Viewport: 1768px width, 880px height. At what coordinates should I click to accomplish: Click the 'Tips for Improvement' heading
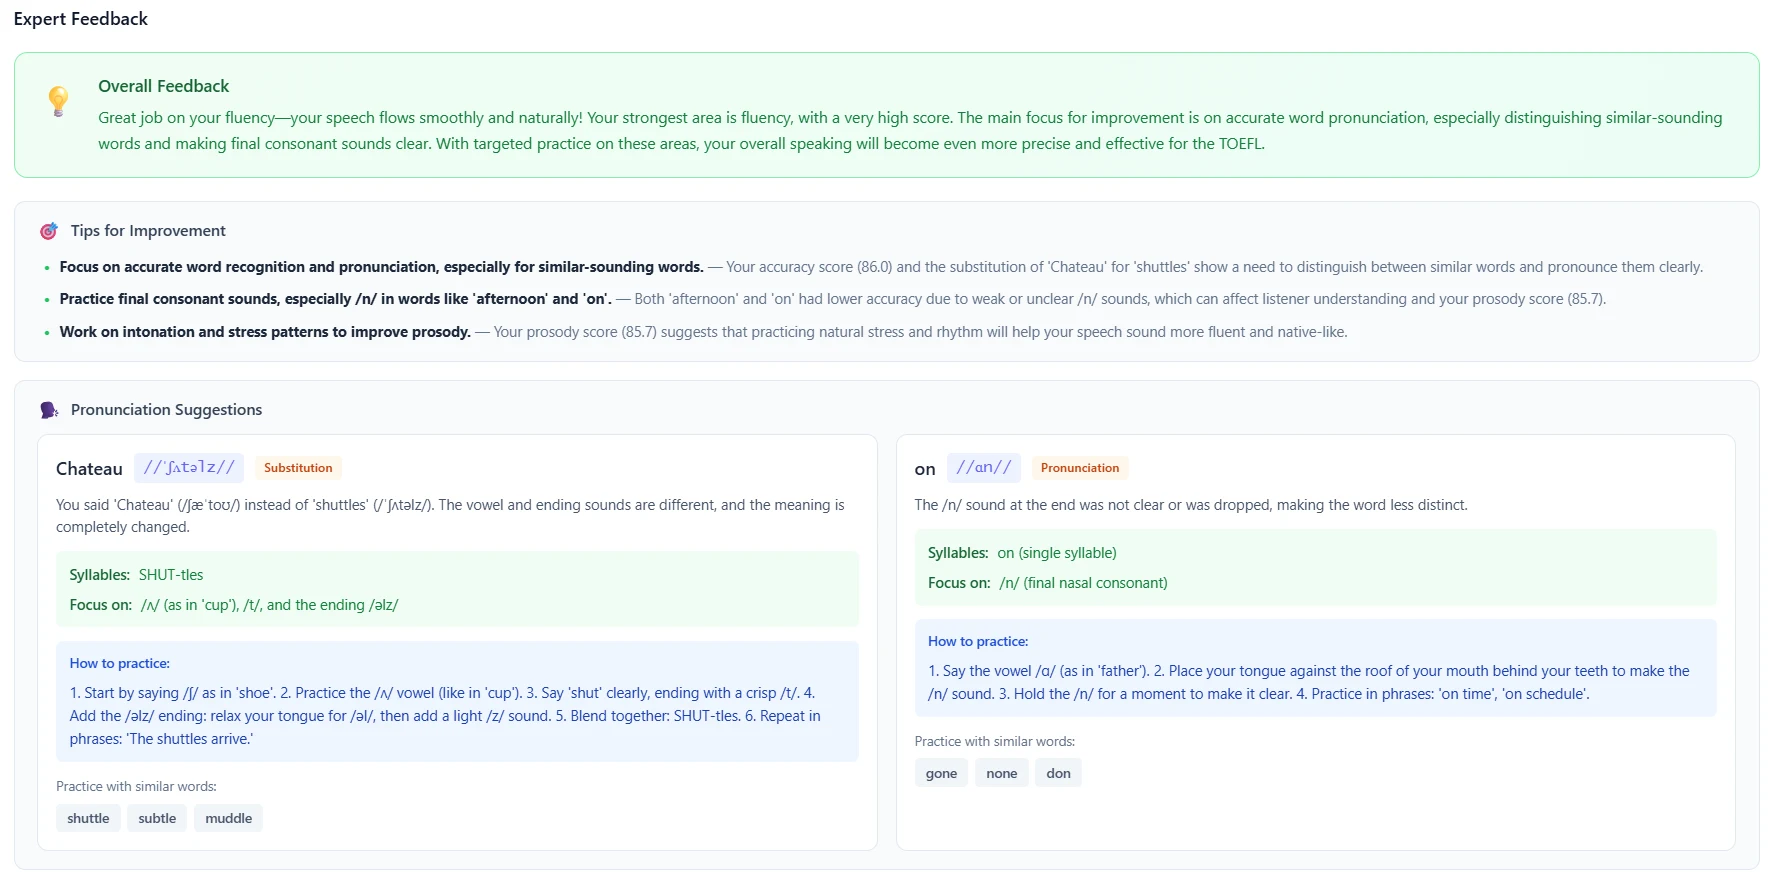(148, 231)
